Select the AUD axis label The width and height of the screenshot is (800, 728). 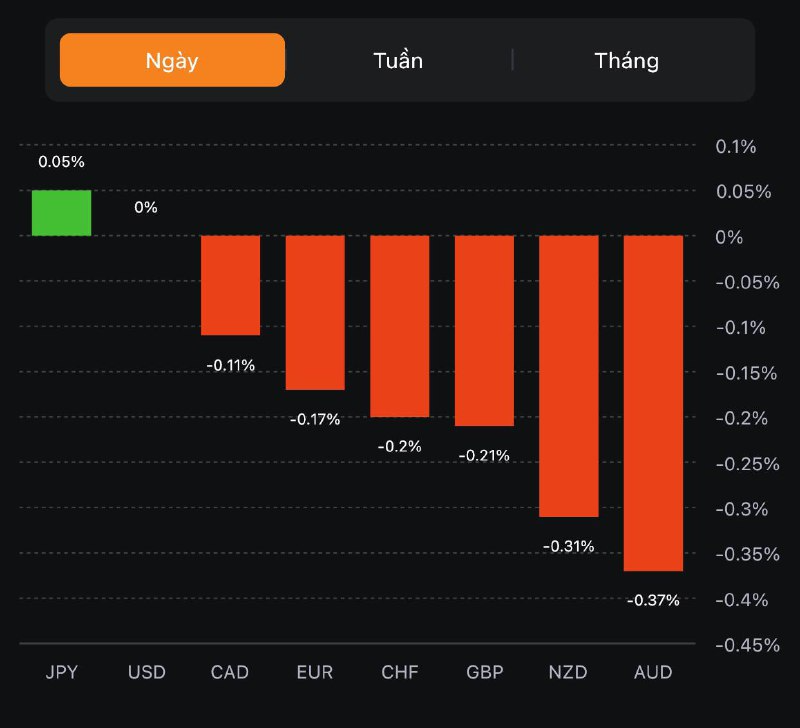(x=653, y=672)
